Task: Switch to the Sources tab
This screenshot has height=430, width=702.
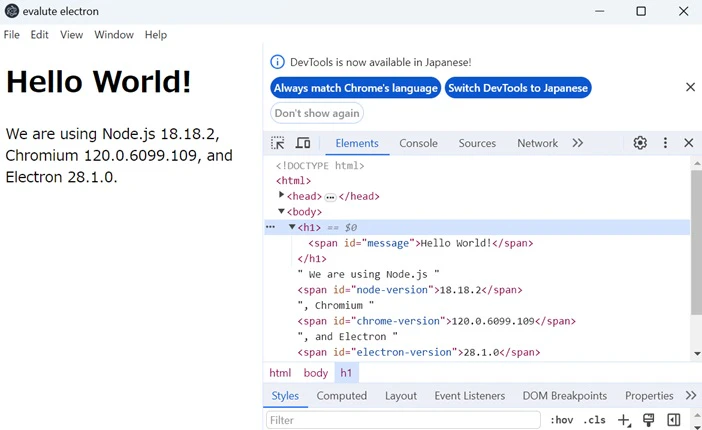Action: [x=477, y=143]
